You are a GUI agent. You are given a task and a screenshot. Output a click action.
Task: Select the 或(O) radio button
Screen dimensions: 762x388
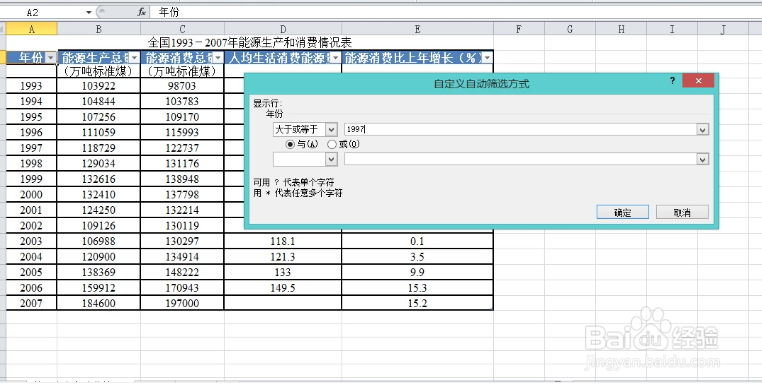[332, 144]
